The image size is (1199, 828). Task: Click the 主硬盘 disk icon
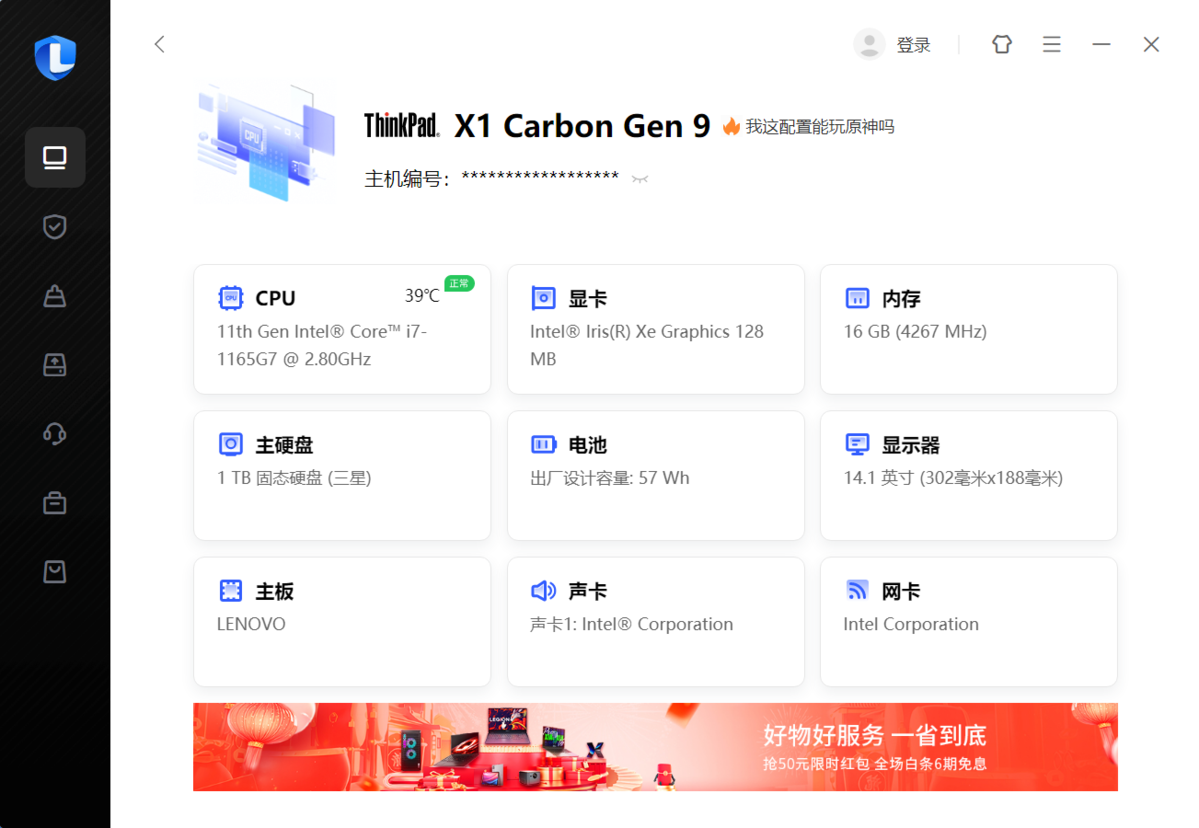click(x=230, y=444)
